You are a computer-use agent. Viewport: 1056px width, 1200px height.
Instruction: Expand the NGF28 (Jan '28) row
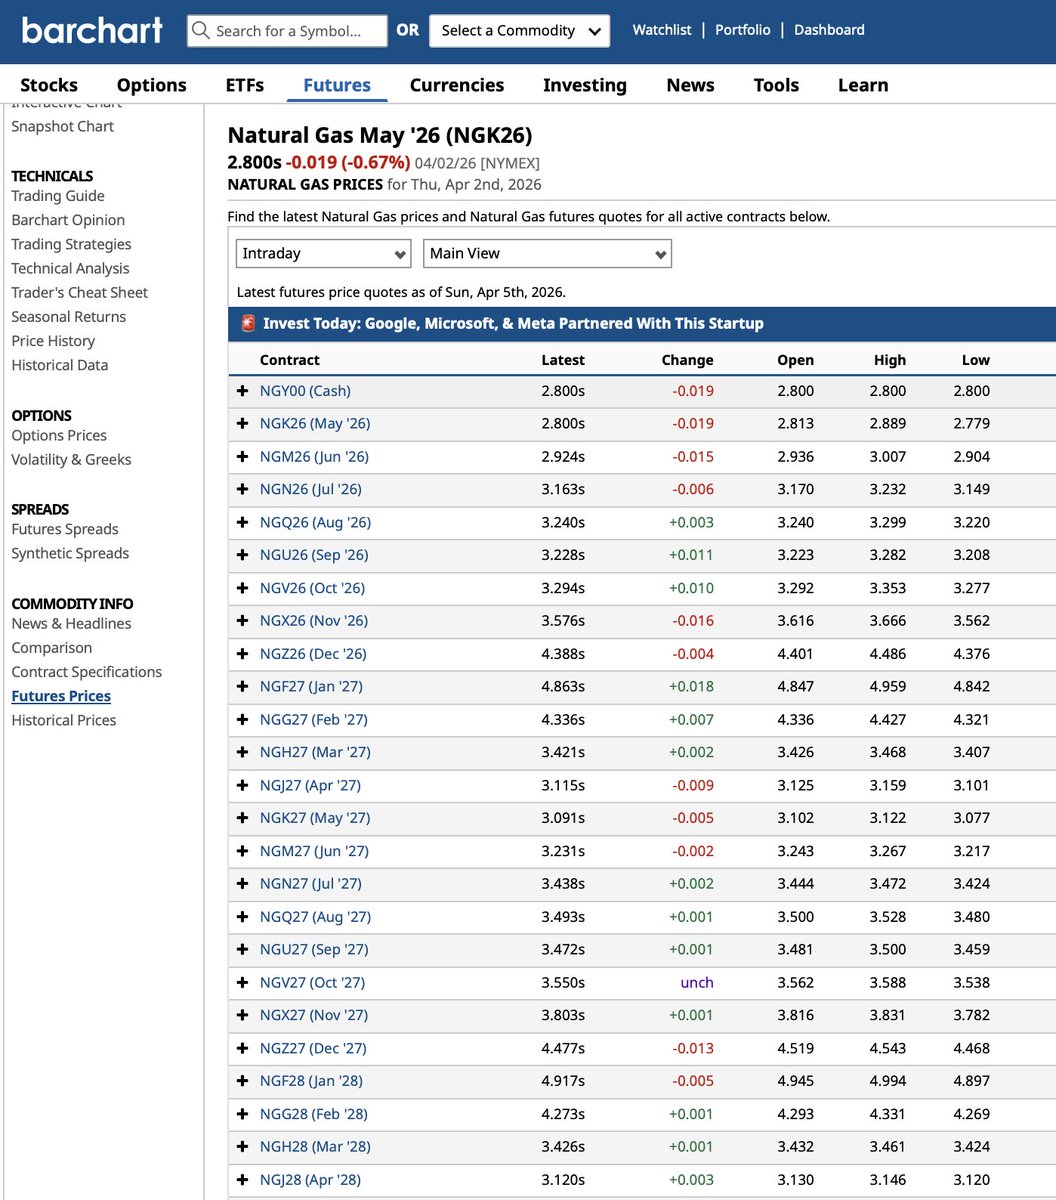tap(242, 1081)
